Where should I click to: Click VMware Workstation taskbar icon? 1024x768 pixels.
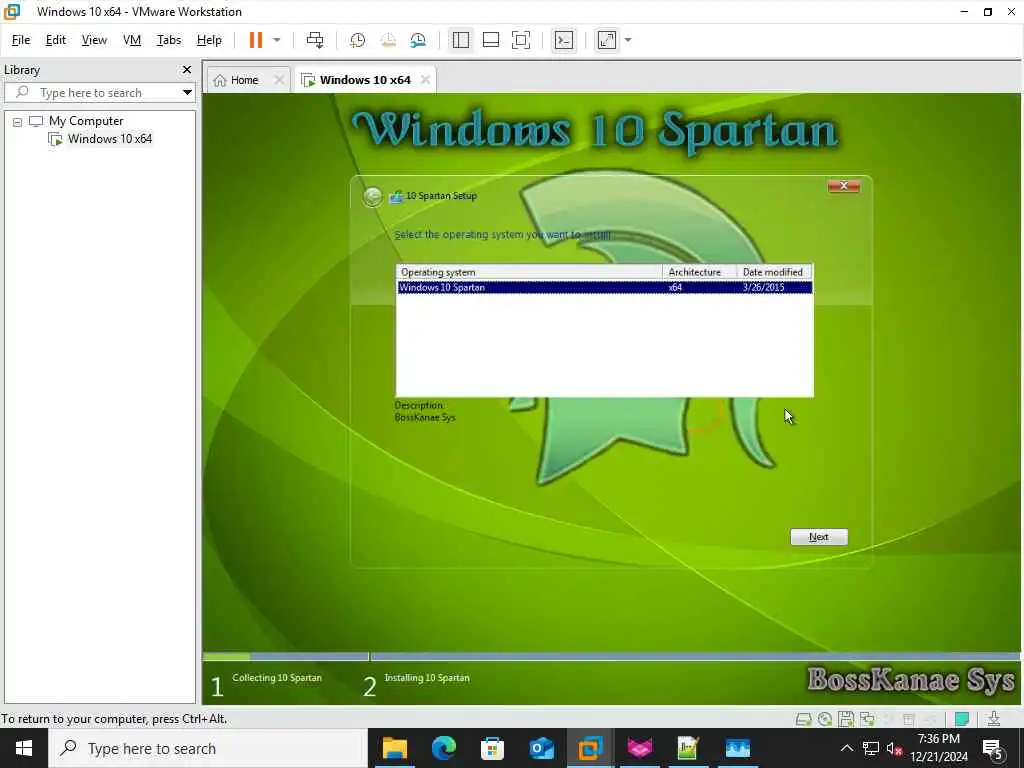point(590,748)
